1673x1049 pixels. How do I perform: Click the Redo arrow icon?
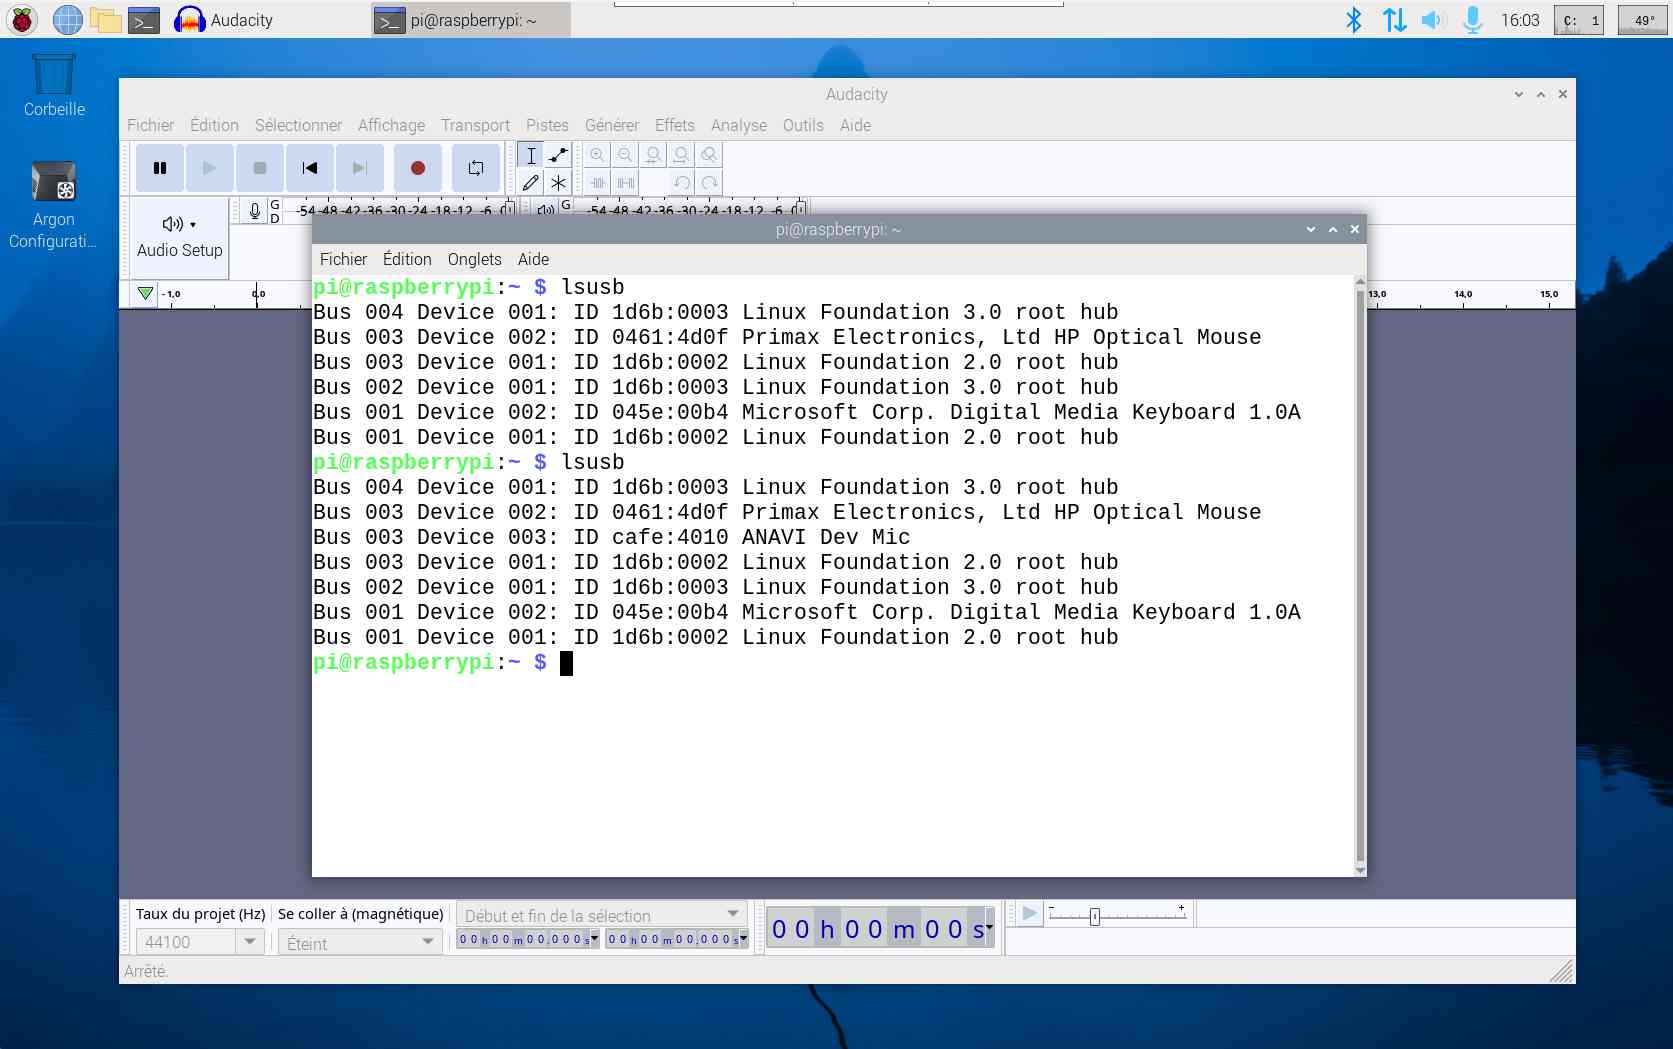click(709, 182)
